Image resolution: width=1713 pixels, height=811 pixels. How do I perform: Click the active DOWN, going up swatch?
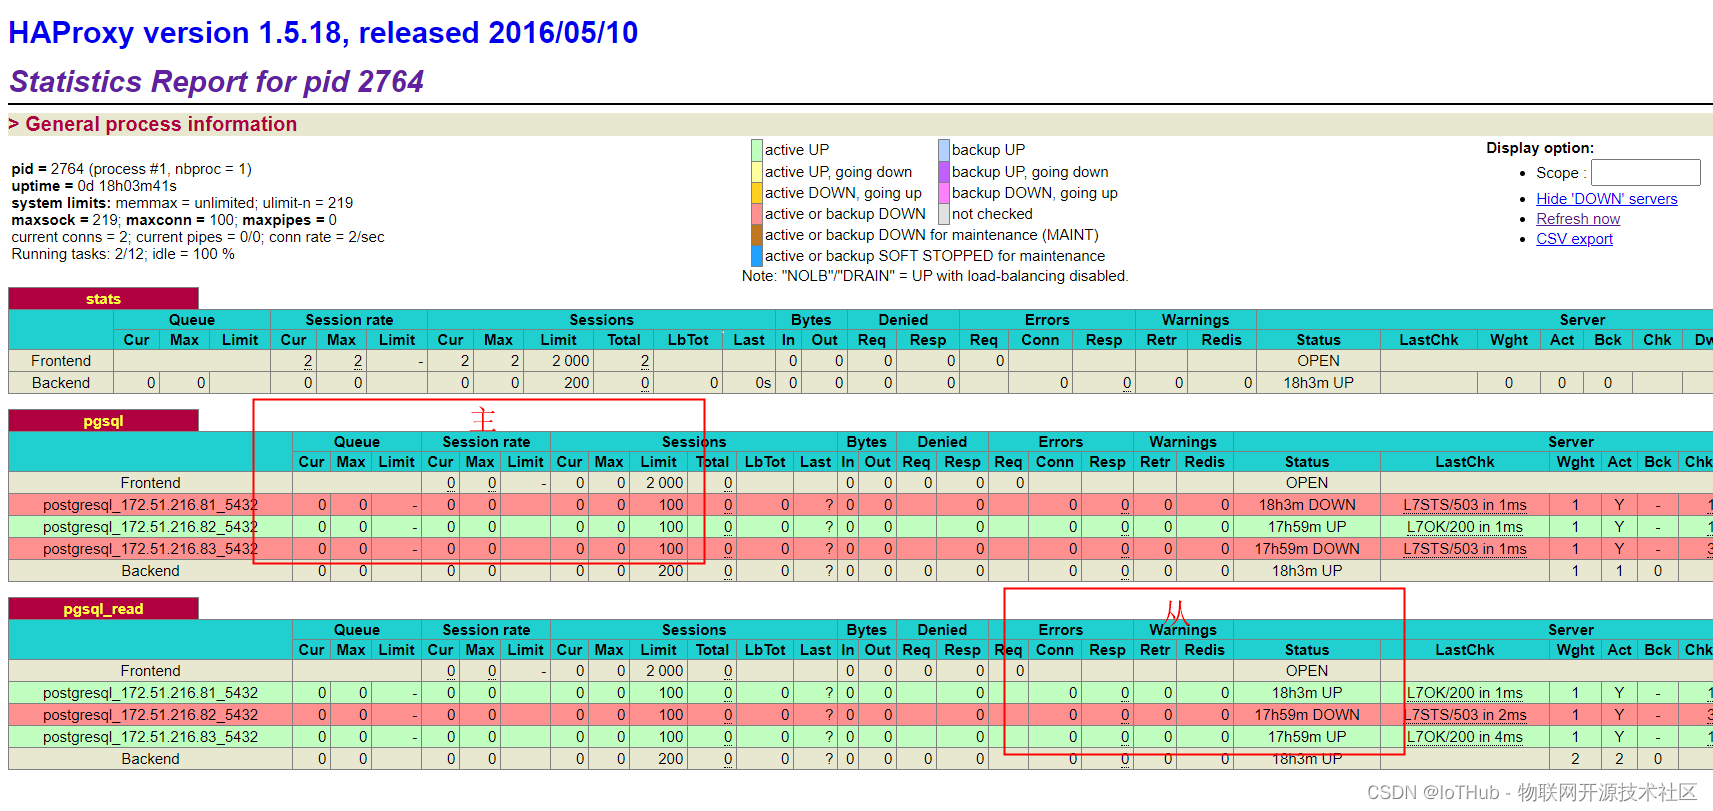[757, 192]
